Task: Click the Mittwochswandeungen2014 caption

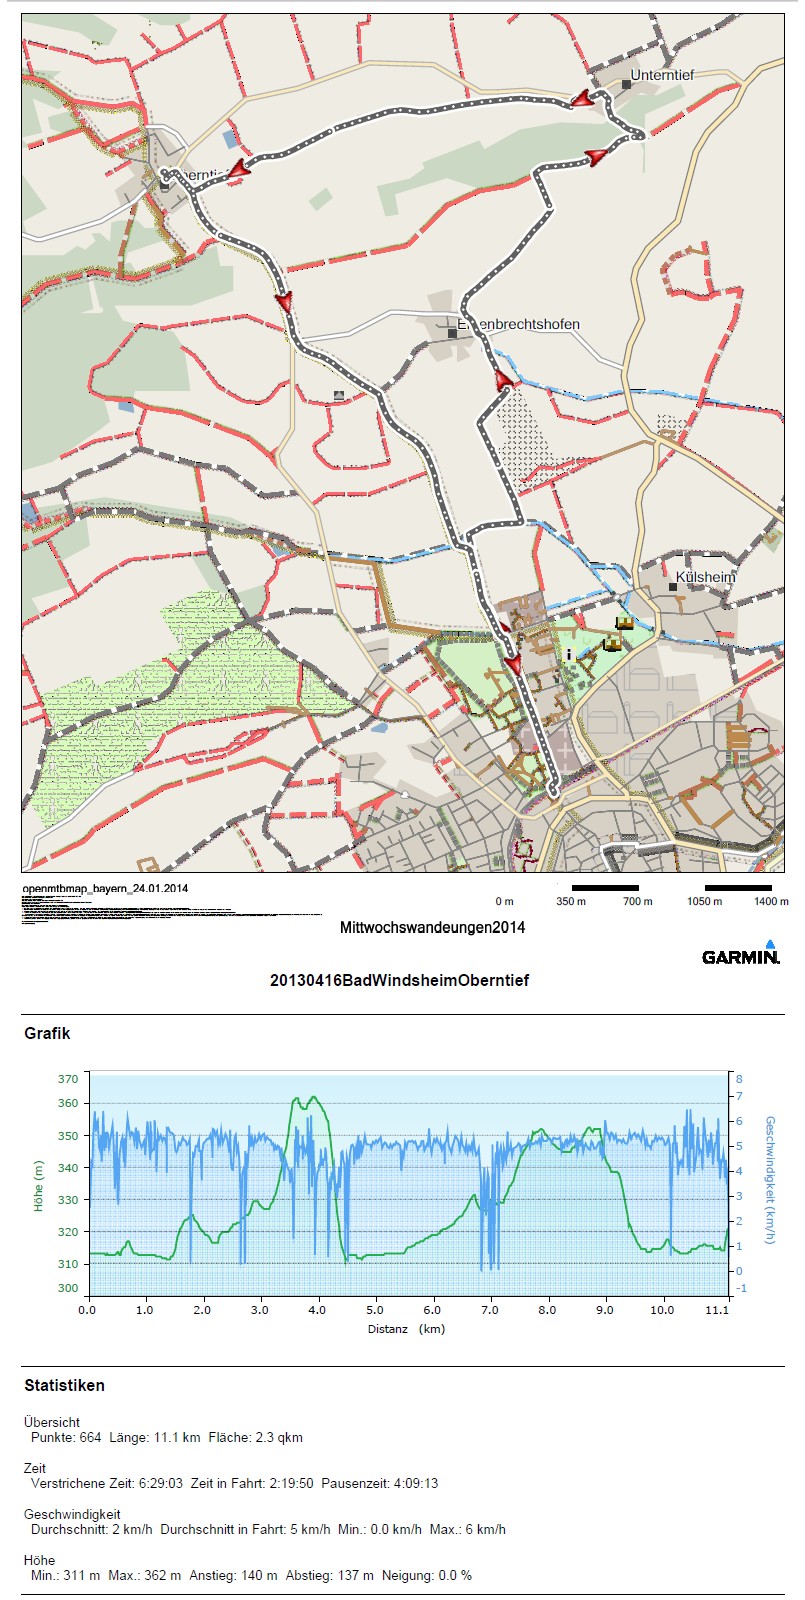Action: coord(432,927)
